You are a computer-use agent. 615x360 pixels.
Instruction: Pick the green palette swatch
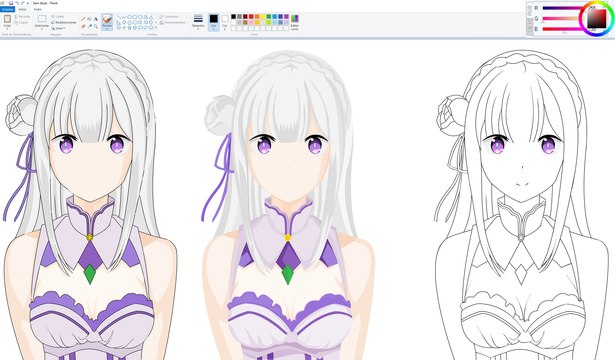[269, 16]
